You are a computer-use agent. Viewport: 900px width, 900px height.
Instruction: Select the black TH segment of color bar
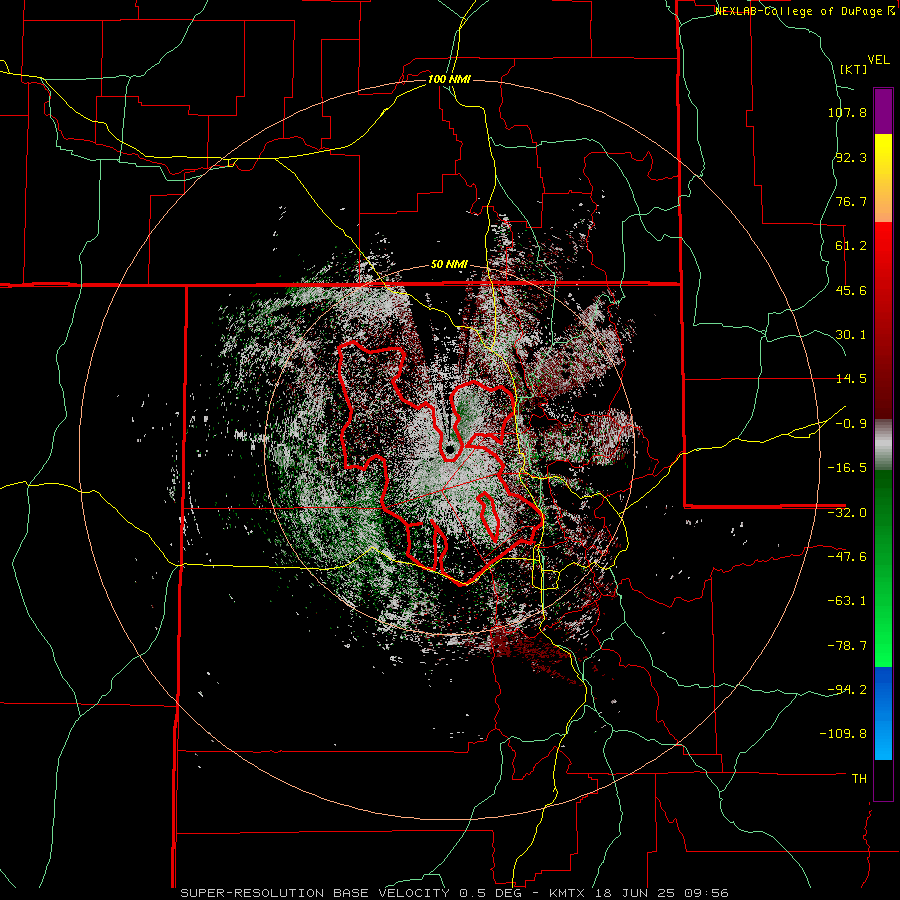tap(883, 779)
